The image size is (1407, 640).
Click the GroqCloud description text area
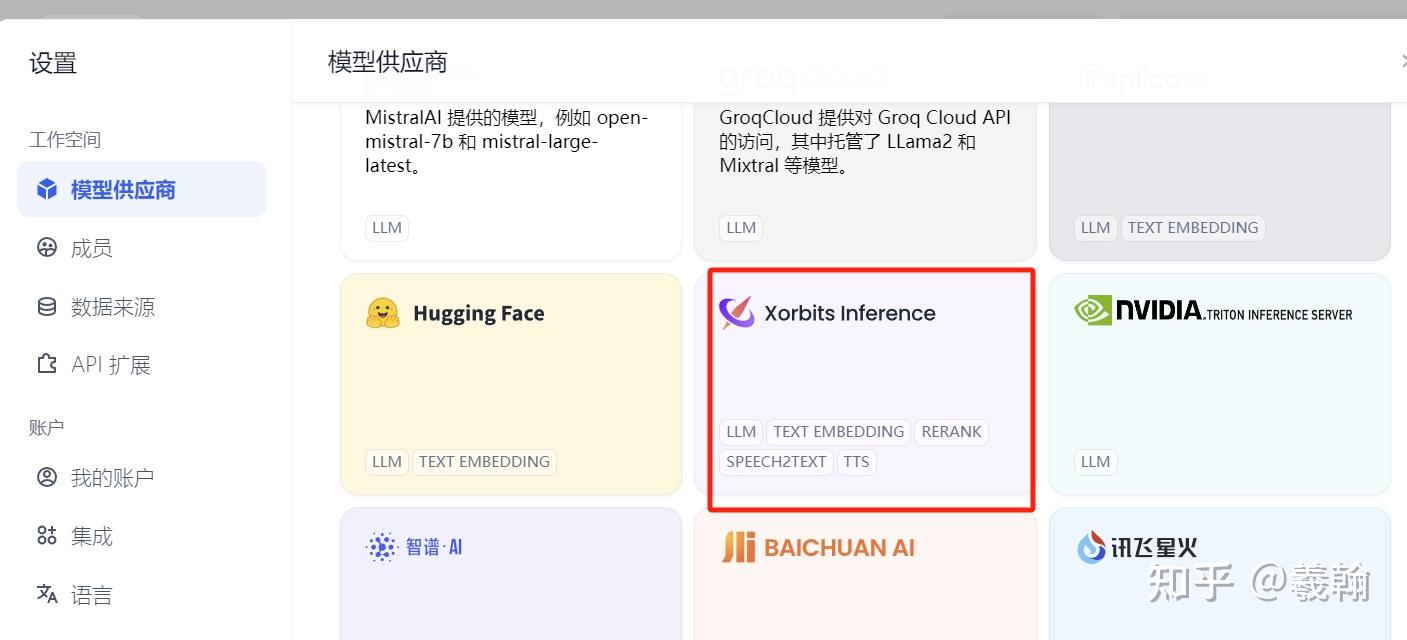[x=864, y=142]
